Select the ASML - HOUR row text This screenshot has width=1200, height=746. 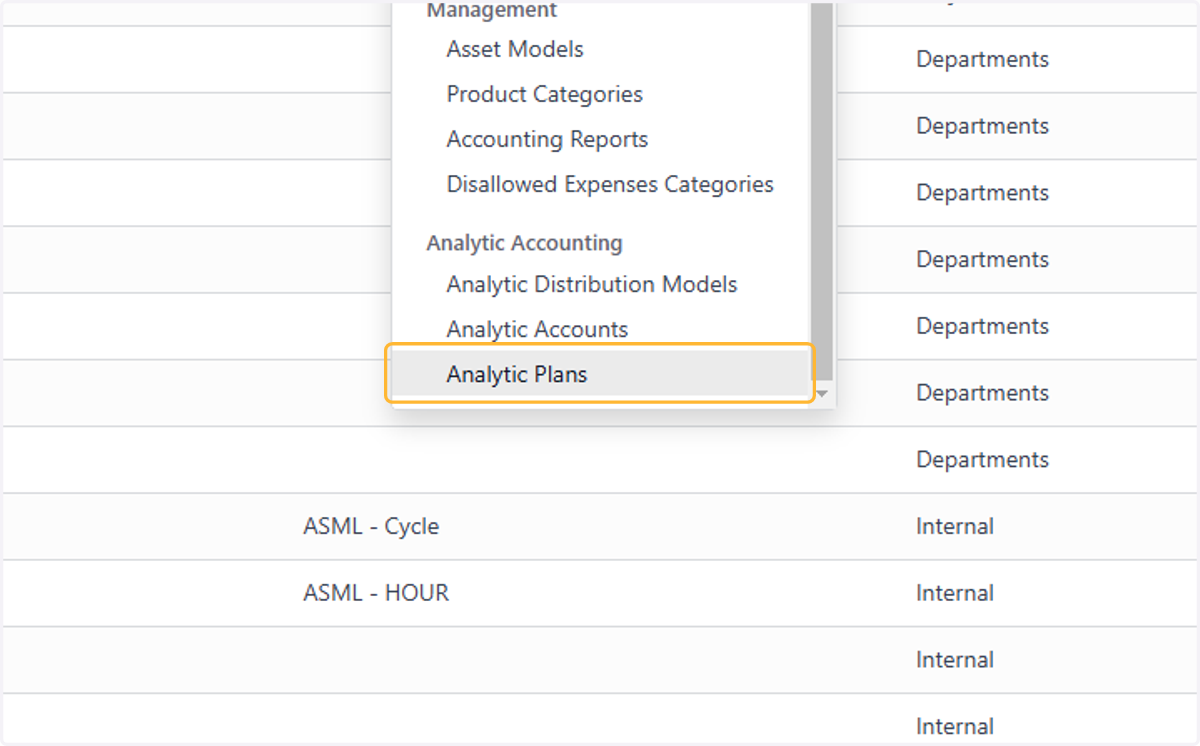(376, 592)
